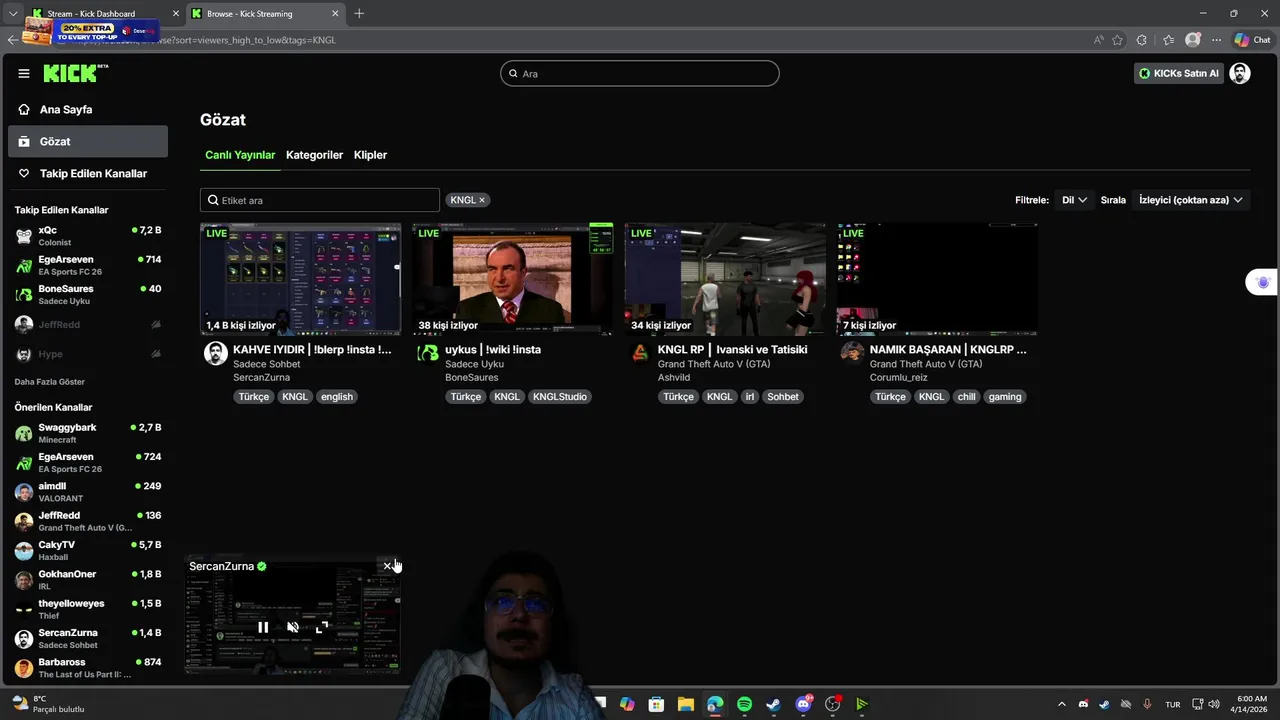Open 'KAHVE IYIDIR' stream title link
Image resolution: width=1280 pixels, height=720 pixels.
click(312, 350)
